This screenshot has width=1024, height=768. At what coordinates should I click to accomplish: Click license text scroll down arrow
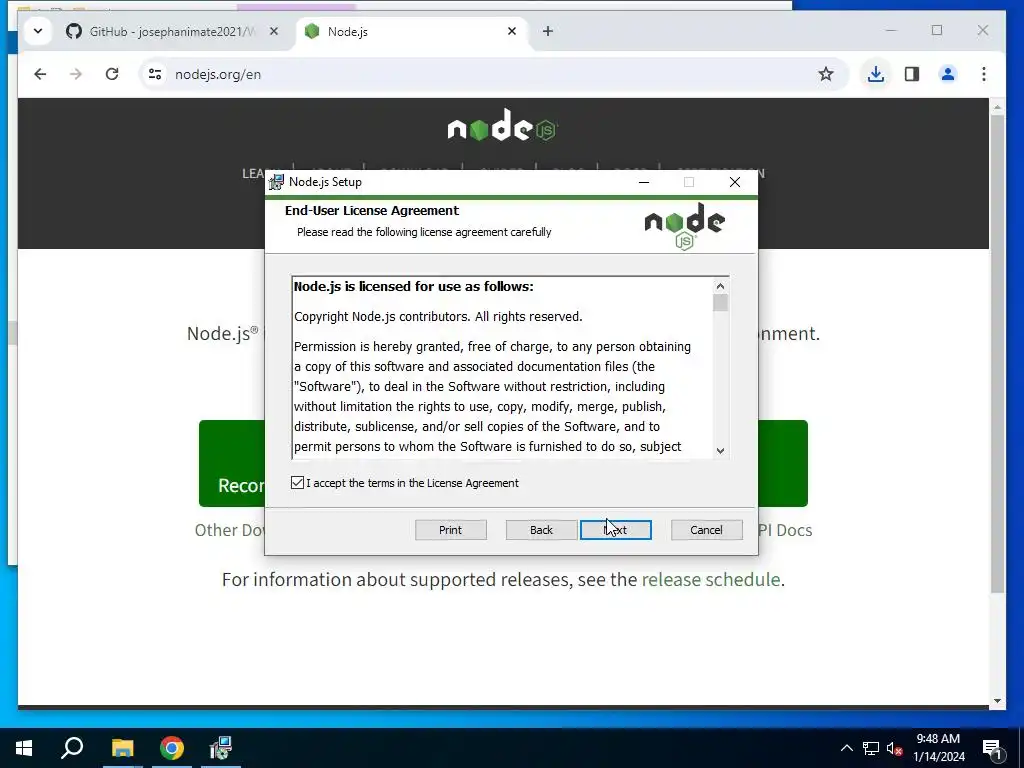720,450
